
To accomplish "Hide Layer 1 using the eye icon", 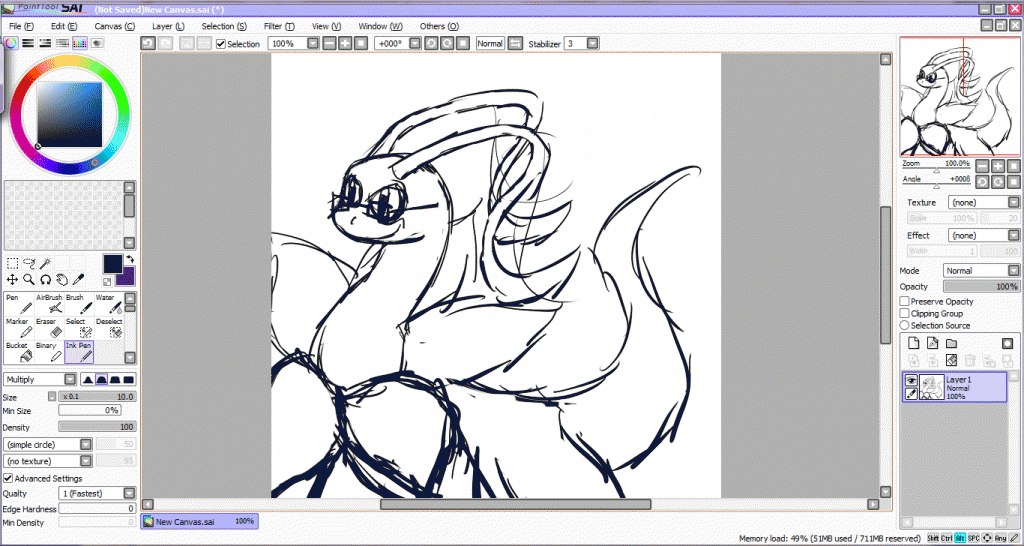I will (x=911, y=380).
